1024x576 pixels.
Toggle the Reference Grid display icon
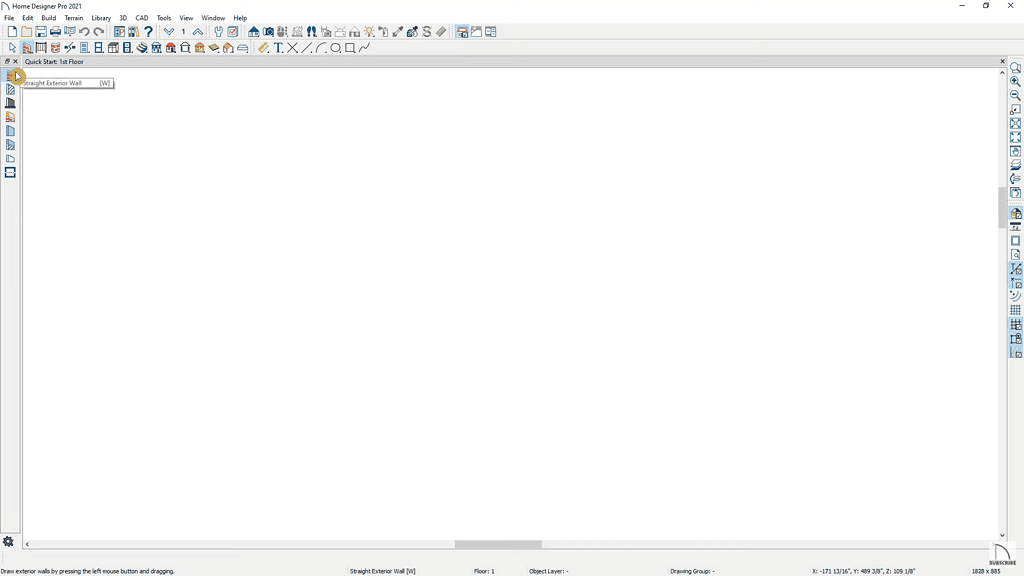(1015, 310)
